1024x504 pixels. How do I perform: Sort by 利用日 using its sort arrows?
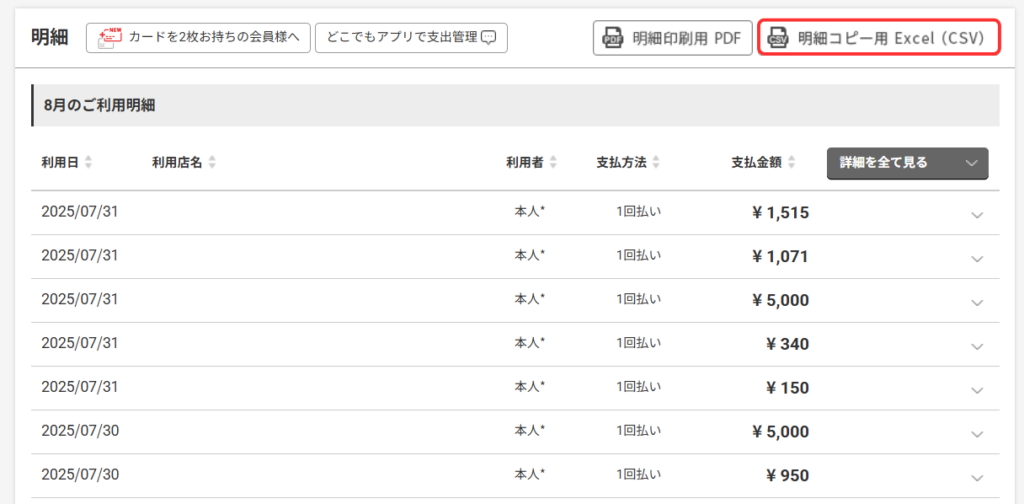[x=89, y=162]
